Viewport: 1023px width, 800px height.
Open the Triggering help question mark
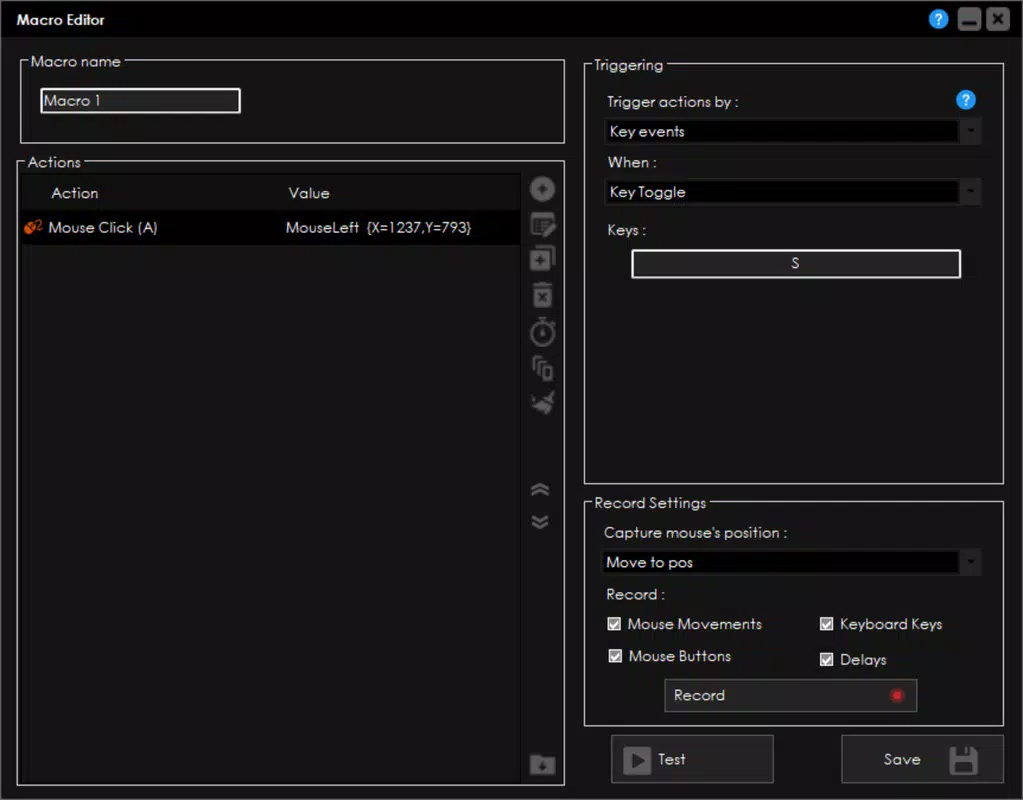[966, 100]
